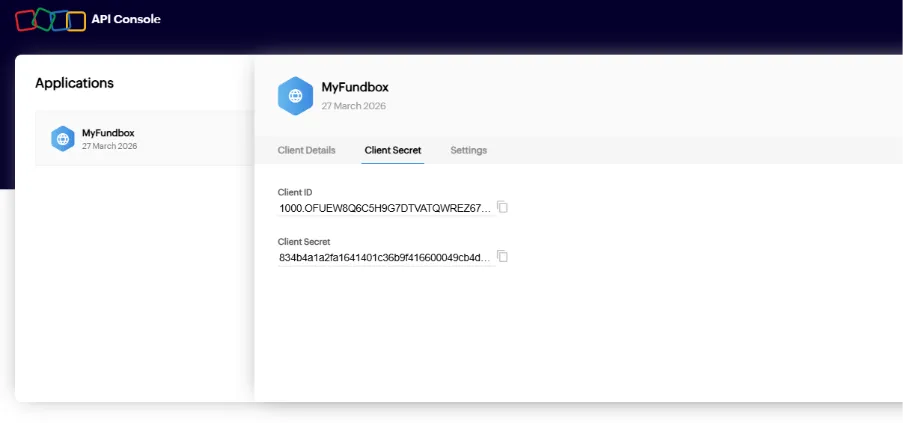Copy the Client ID value
The width and height of the screenshot is (903, 423).
pos(502,207)
